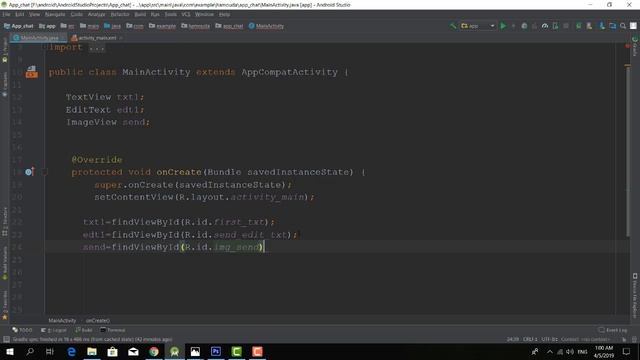Open the Code menu
The width and height of the screenshot is (640, 360).
click(x=76, y=14)
